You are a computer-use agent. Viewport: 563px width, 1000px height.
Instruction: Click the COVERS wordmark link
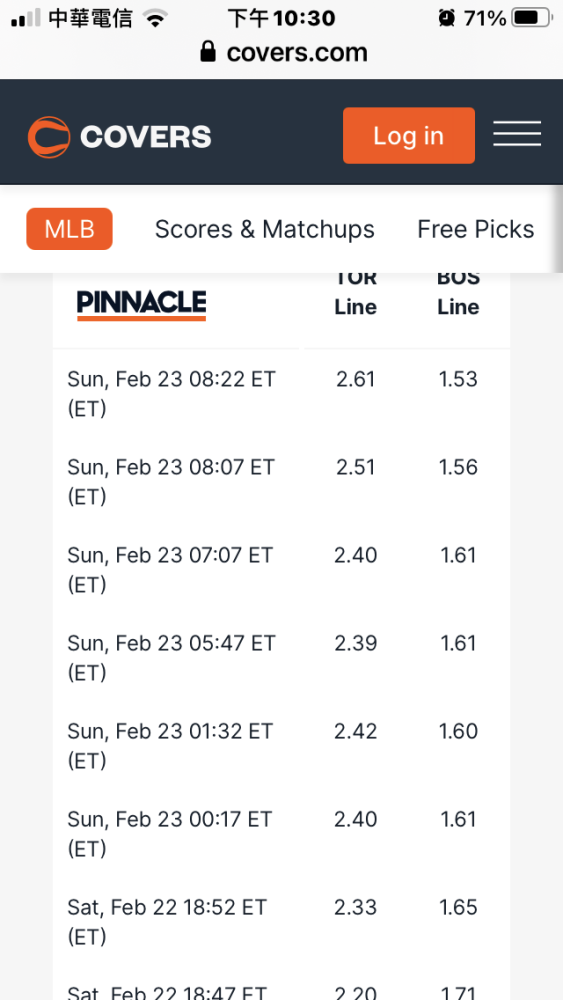click(x=145, y=136)
